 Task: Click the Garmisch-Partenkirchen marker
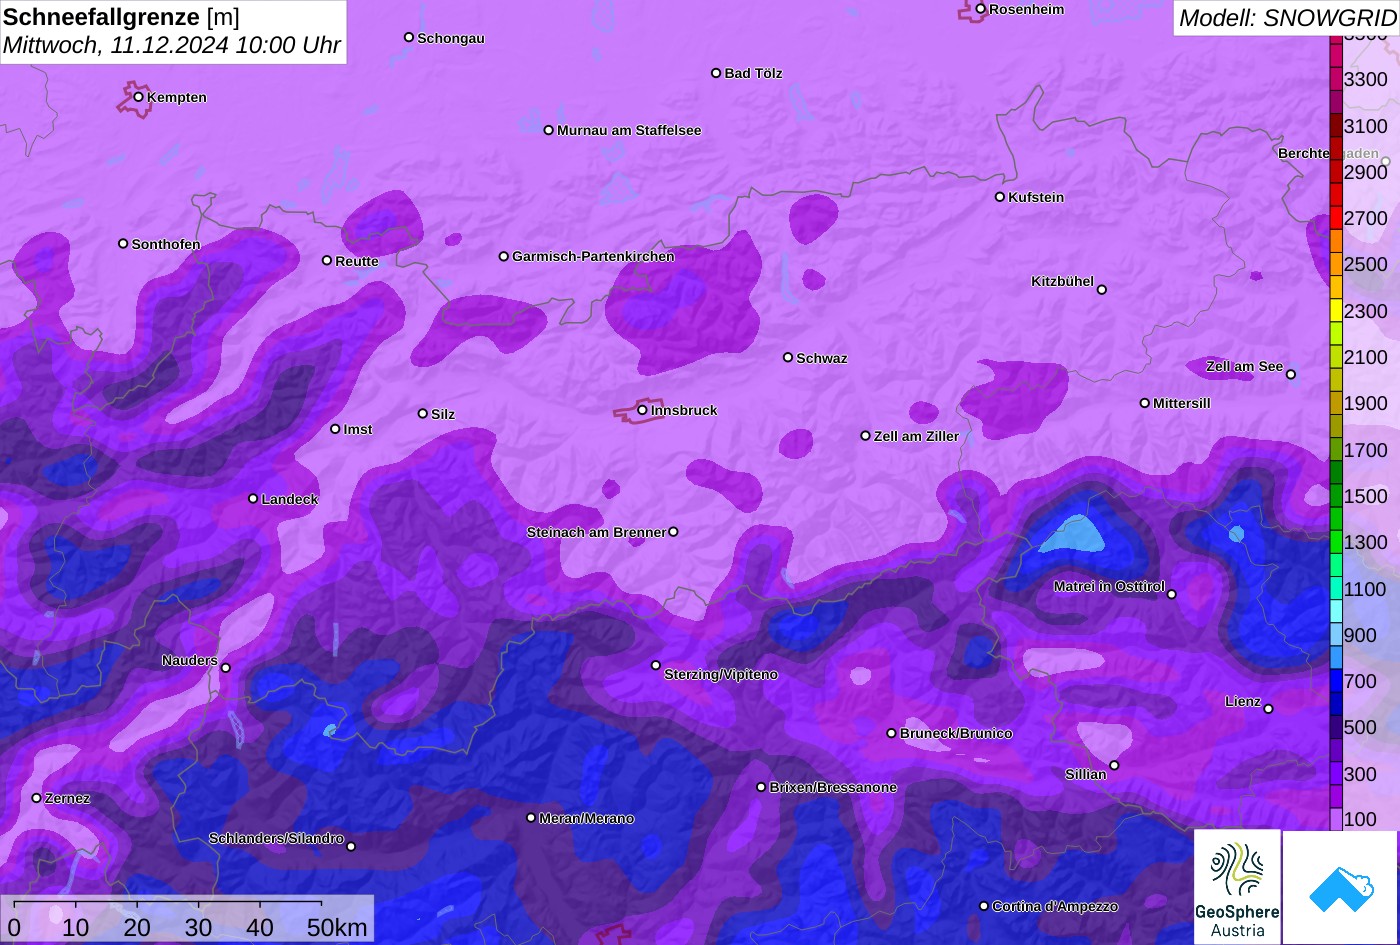[x=504, y=256]
